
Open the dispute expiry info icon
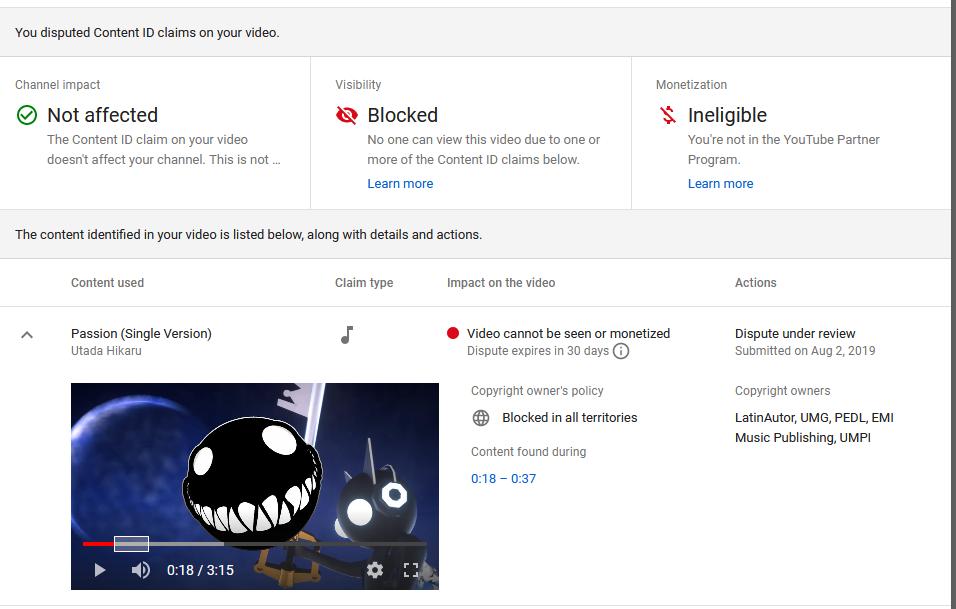(621, 351)
